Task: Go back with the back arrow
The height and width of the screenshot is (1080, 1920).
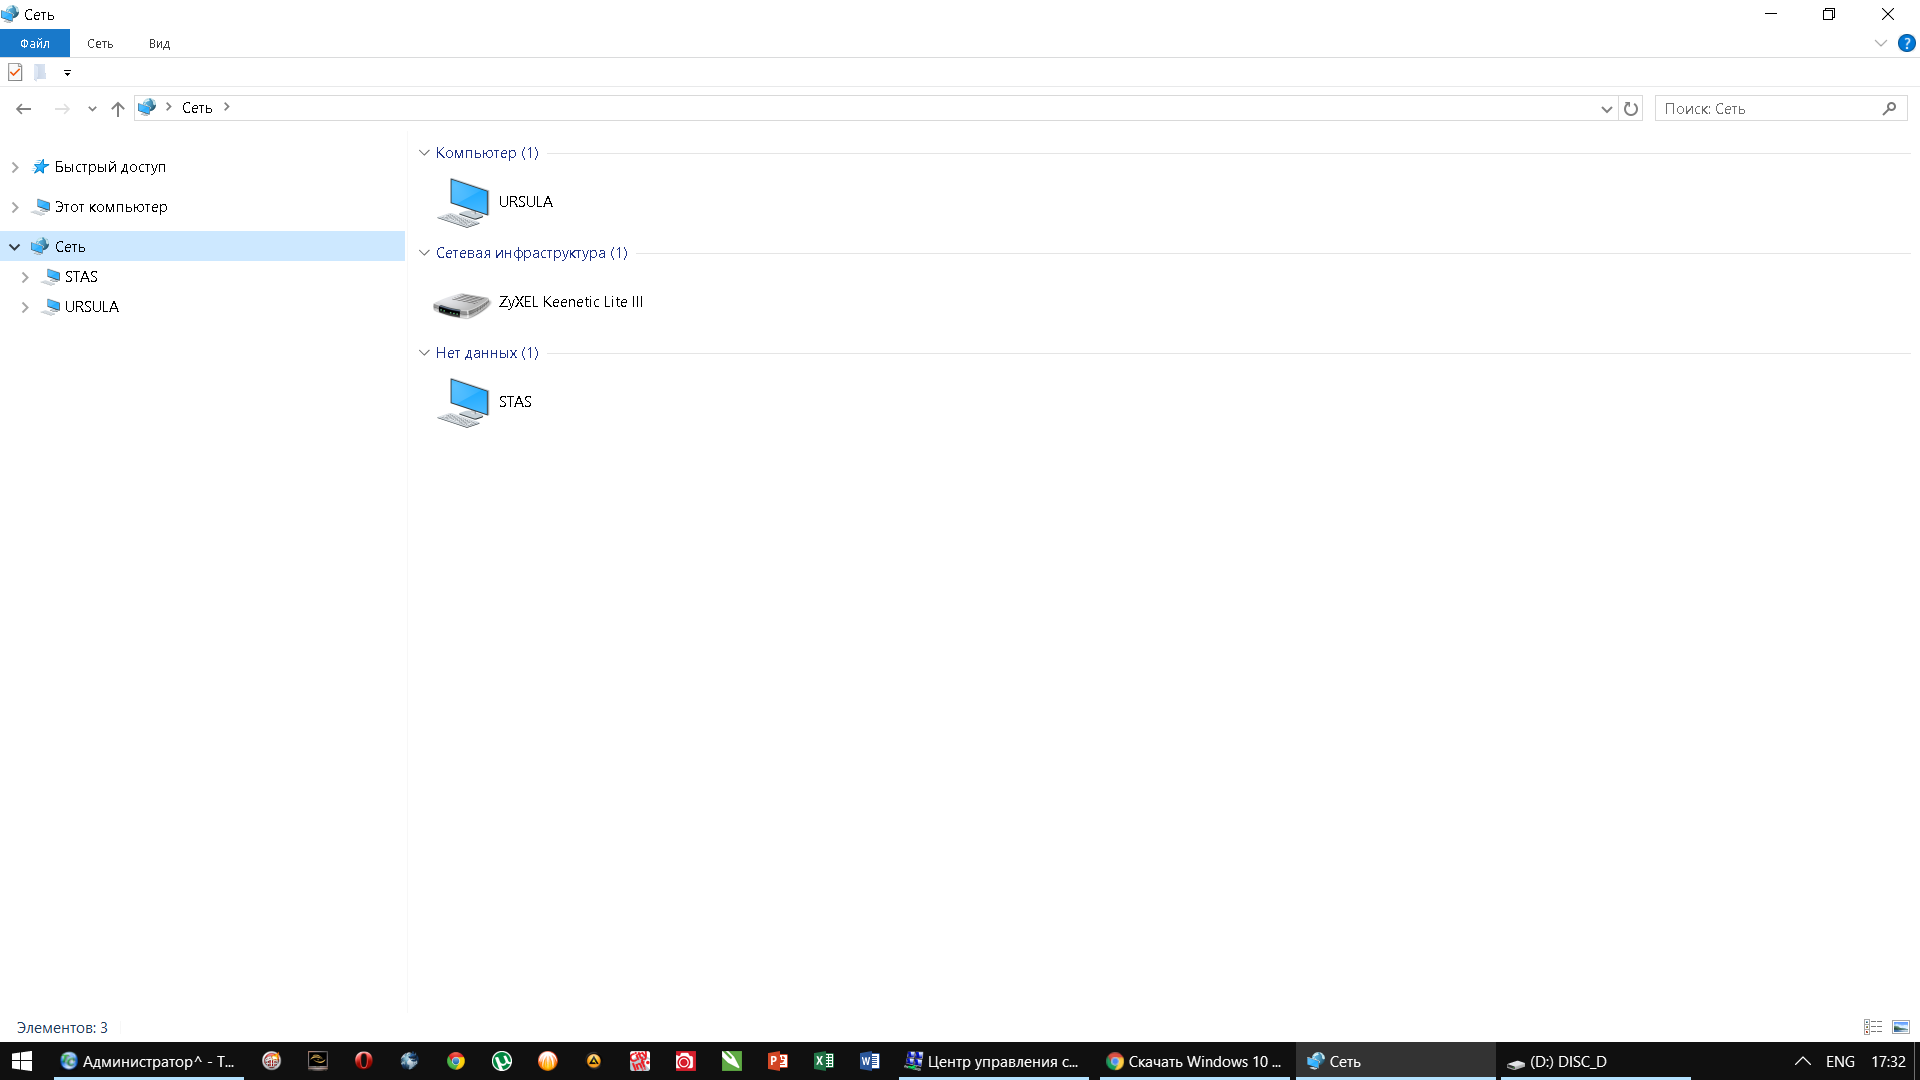Action: point(24,108)
